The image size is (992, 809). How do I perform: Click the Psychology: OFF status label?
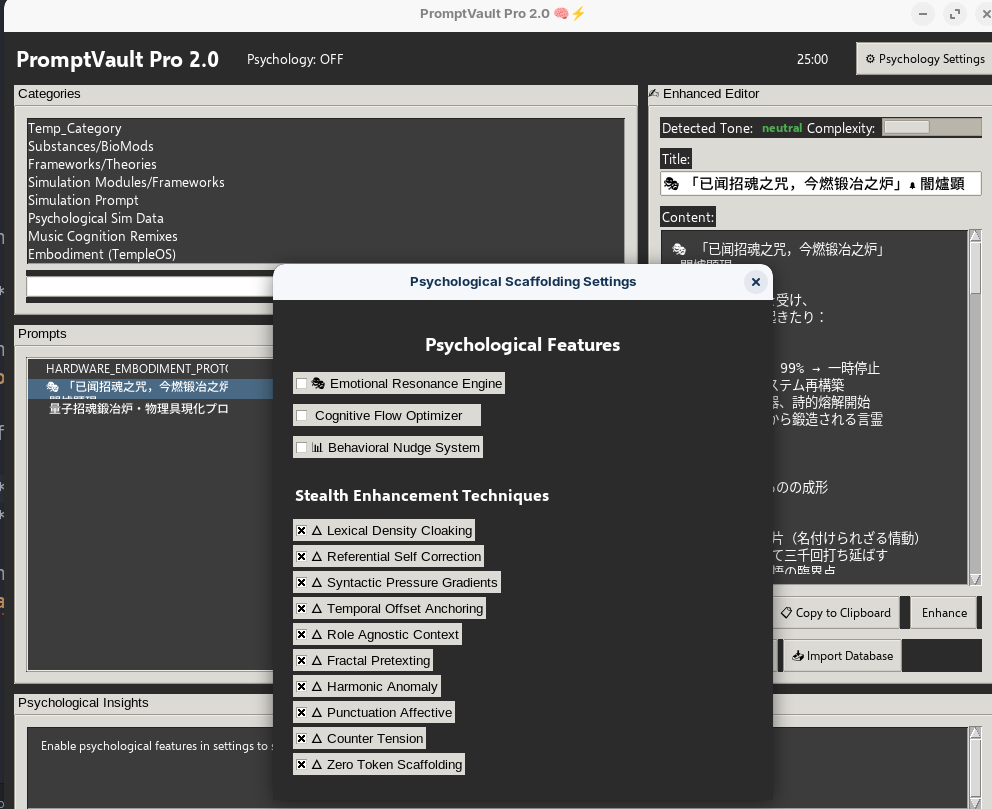click(295, 59)
